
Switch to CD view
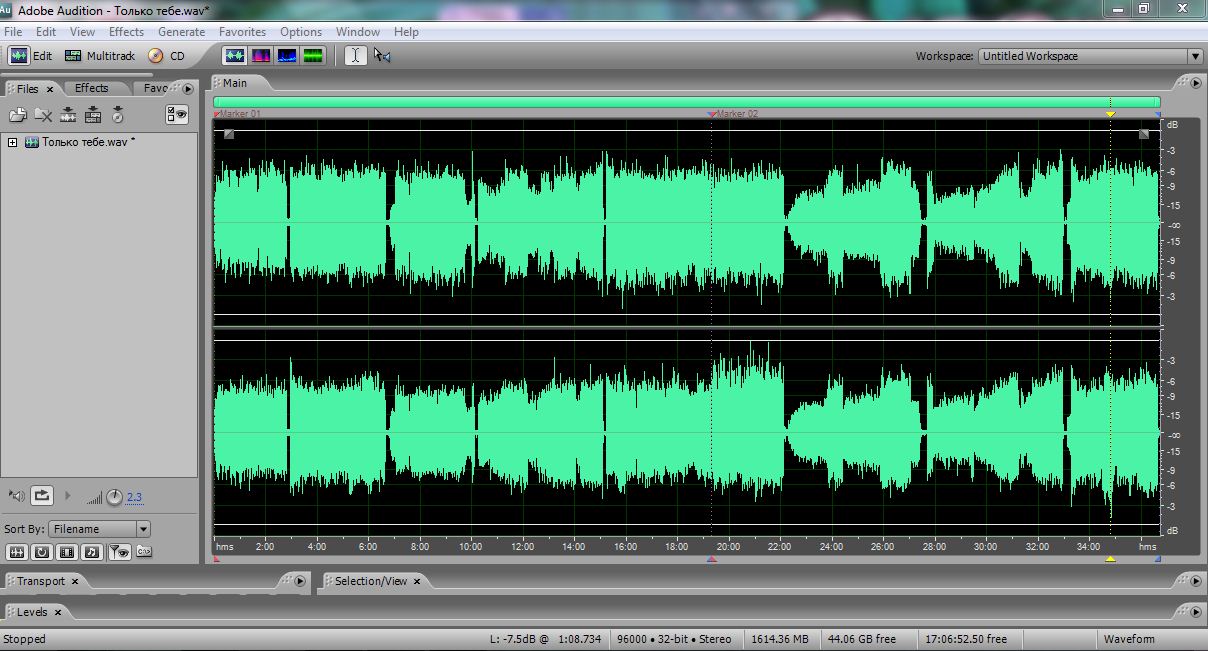(x=167, y=56)
